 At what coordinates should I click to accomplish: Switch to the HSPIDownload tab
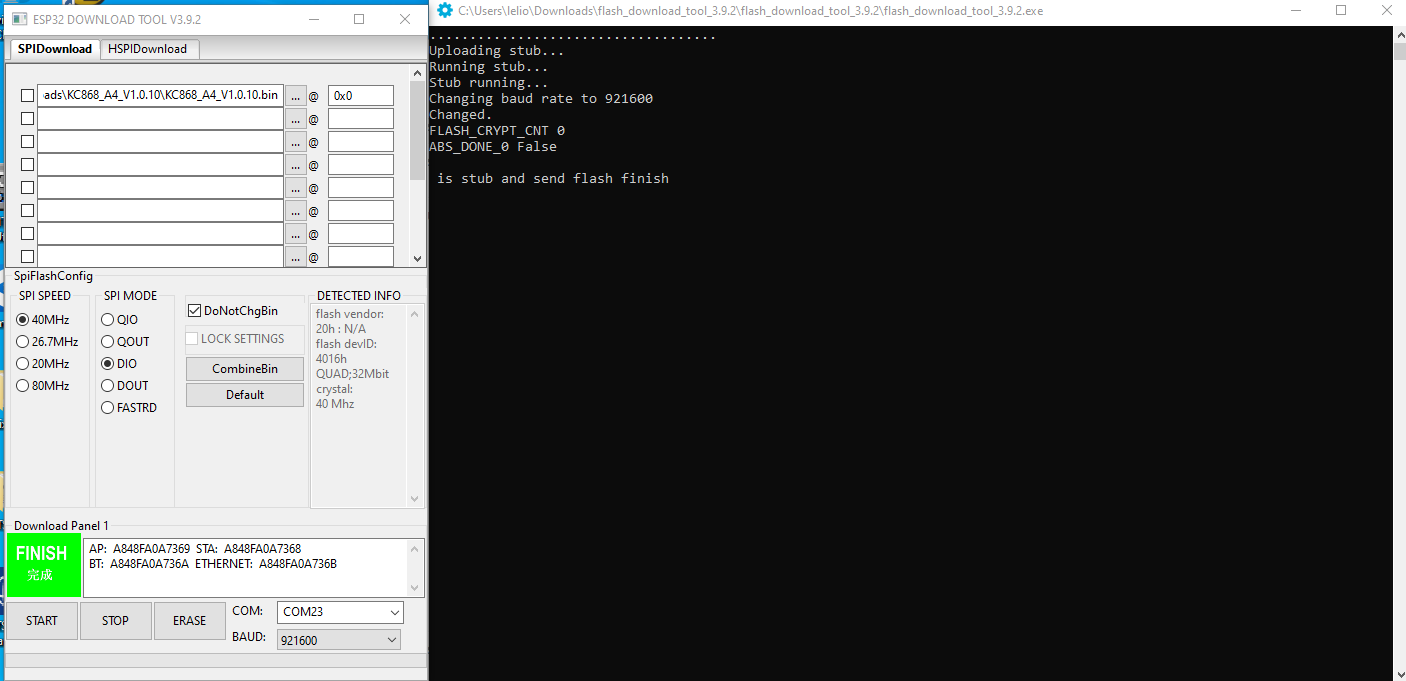point(148,49)
